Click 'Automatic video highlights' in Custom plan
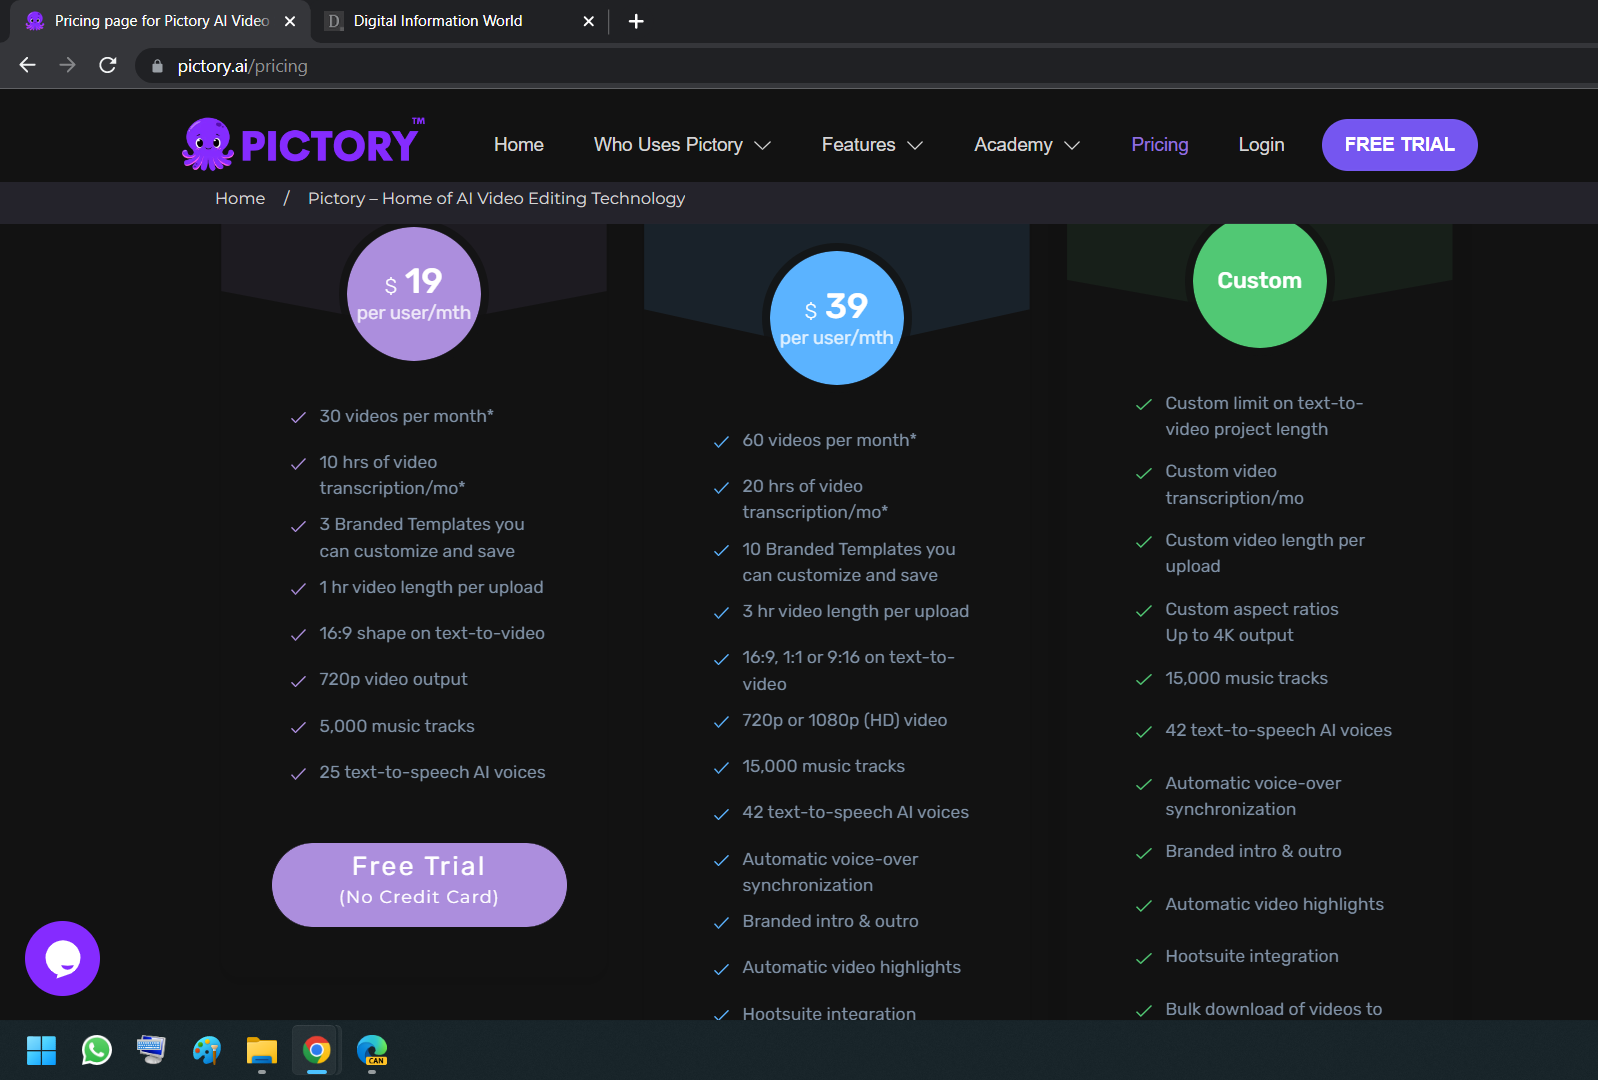1598x1080 pixels. 1274,904
